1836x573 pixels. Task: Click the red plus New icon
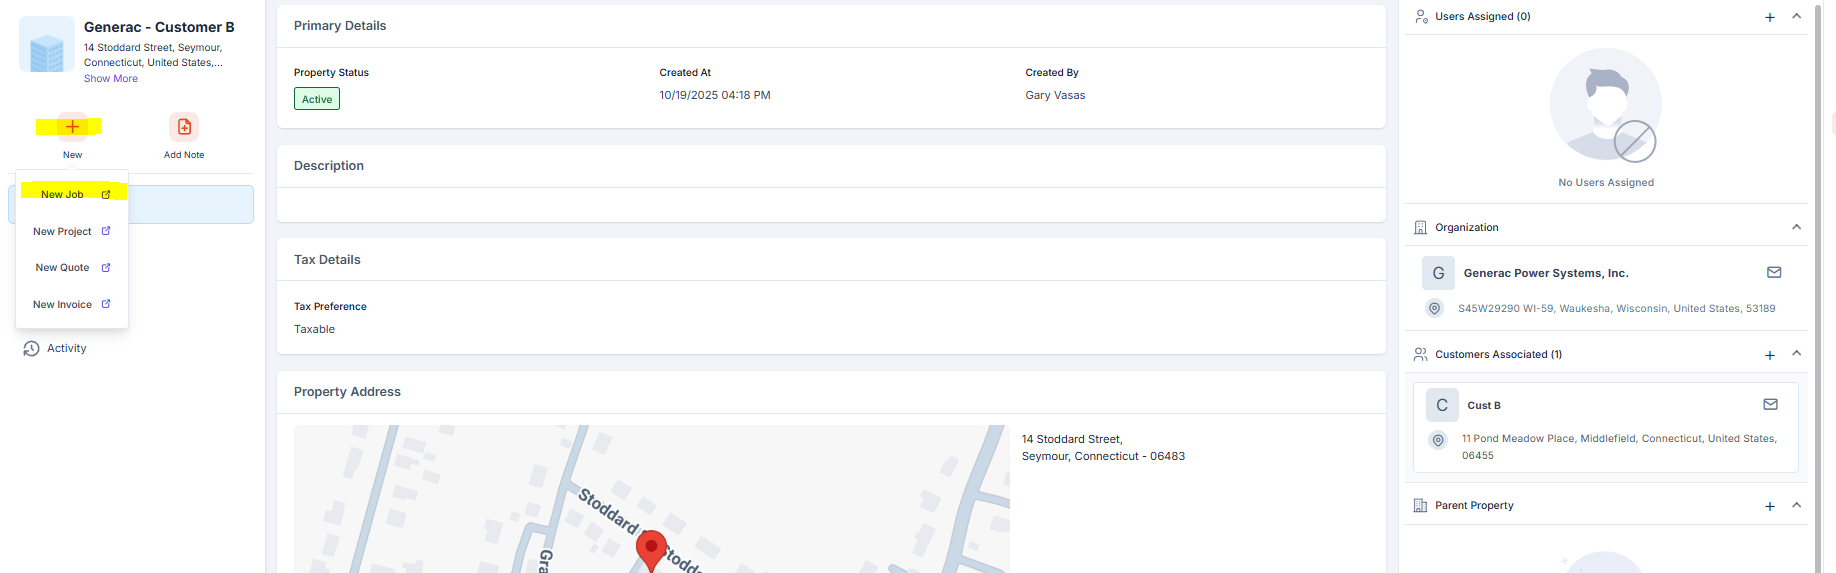[x=72, y=127]
